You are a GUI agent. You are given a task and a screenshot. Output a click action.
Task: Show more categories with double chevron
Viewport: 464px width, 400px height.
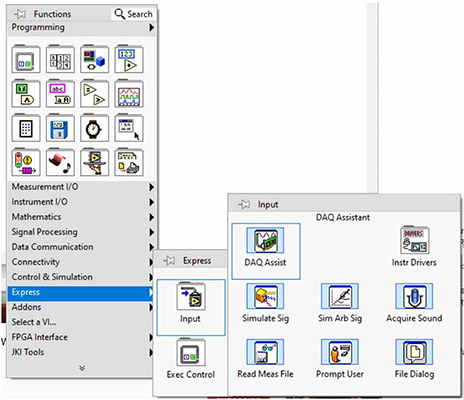point(82,368)
